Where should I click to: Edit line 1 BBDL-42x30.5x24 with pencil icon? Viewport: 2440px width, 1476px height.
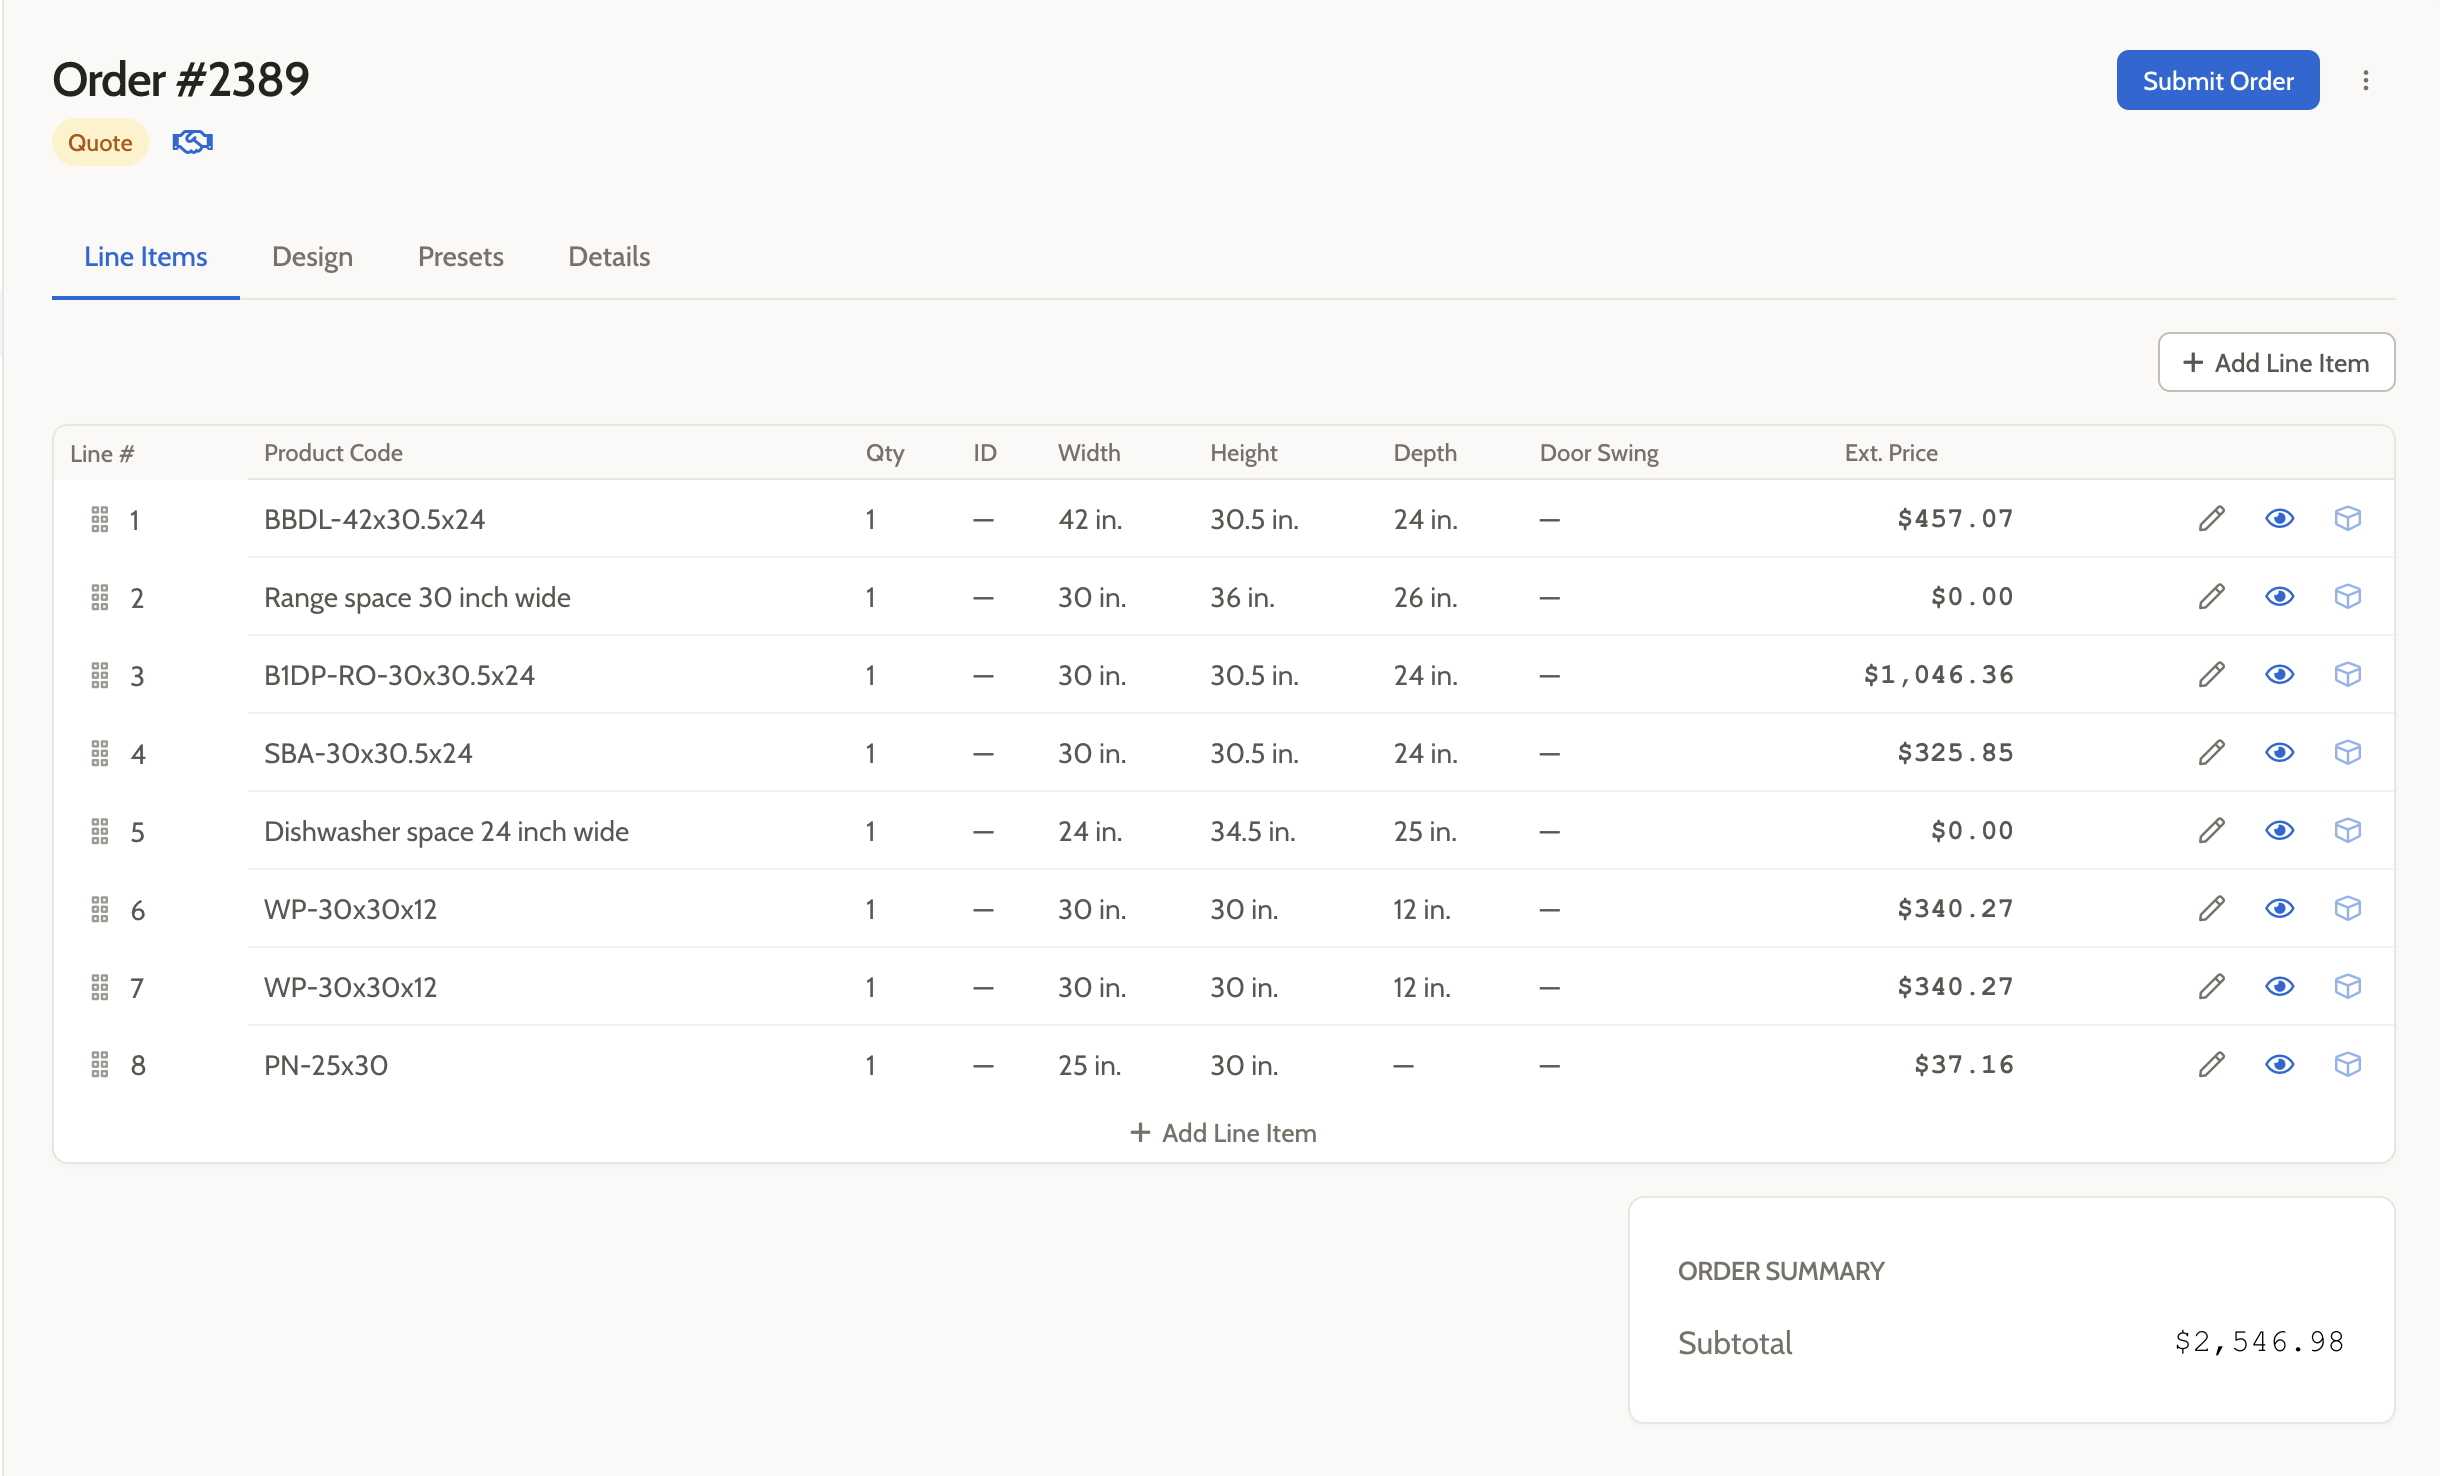click(x=2212, y=518)
